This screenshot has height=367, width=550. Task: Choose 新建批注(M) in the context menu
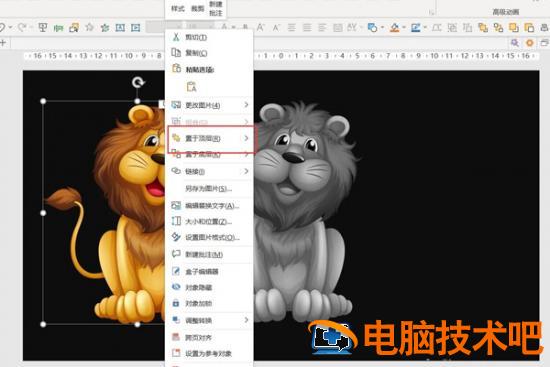coord(209,254)
